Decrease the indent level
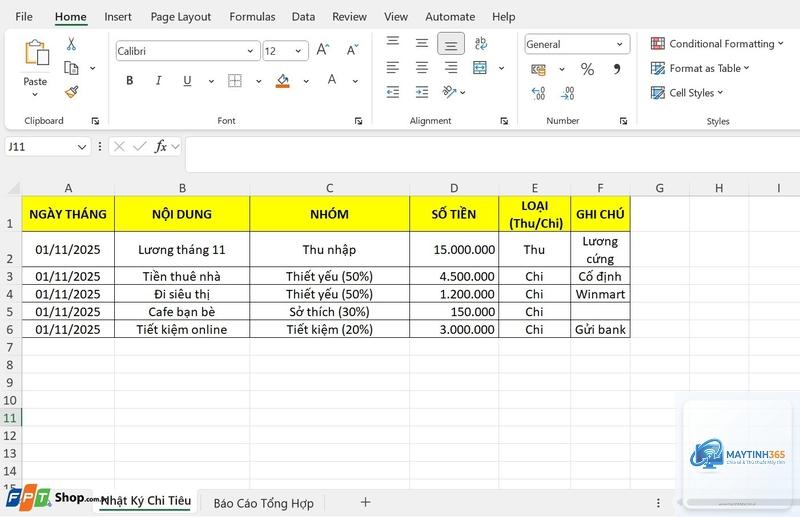 tap(393, 92)
